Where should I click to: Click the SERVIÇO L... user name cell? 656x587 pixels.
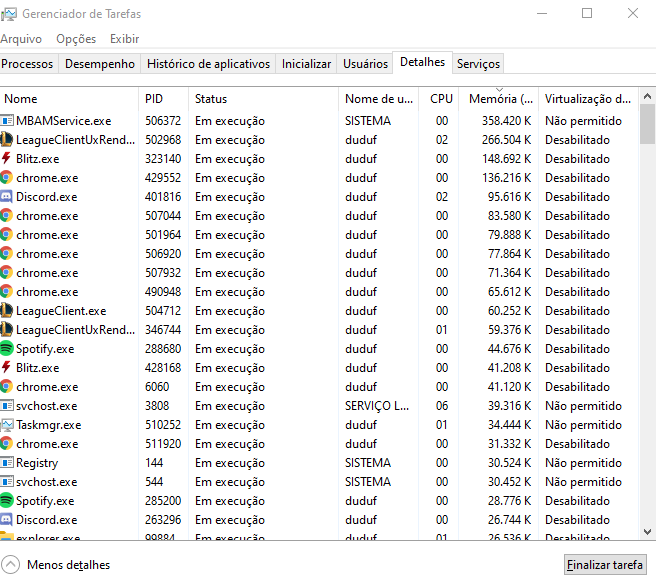coord(377,406)
